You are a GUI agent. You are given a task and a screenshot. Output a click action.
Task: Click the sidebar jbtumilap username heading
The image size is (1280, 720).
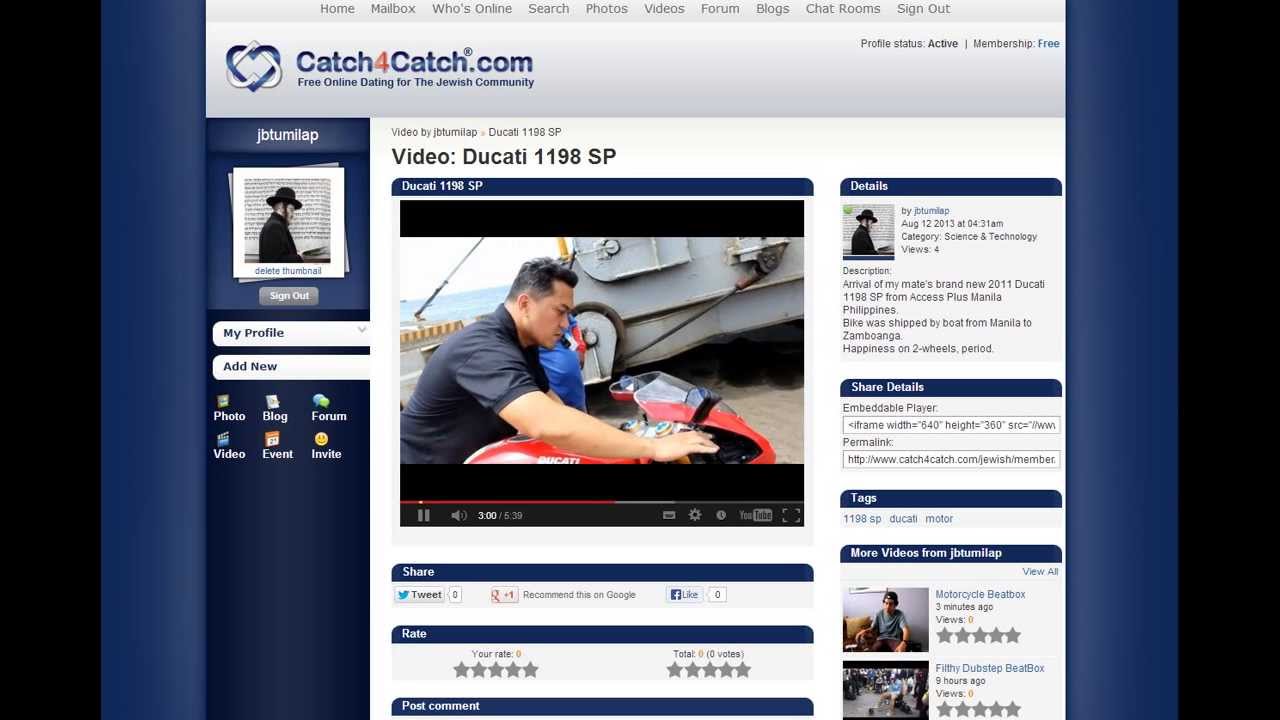pyautogui.click(x=288, y=135)
